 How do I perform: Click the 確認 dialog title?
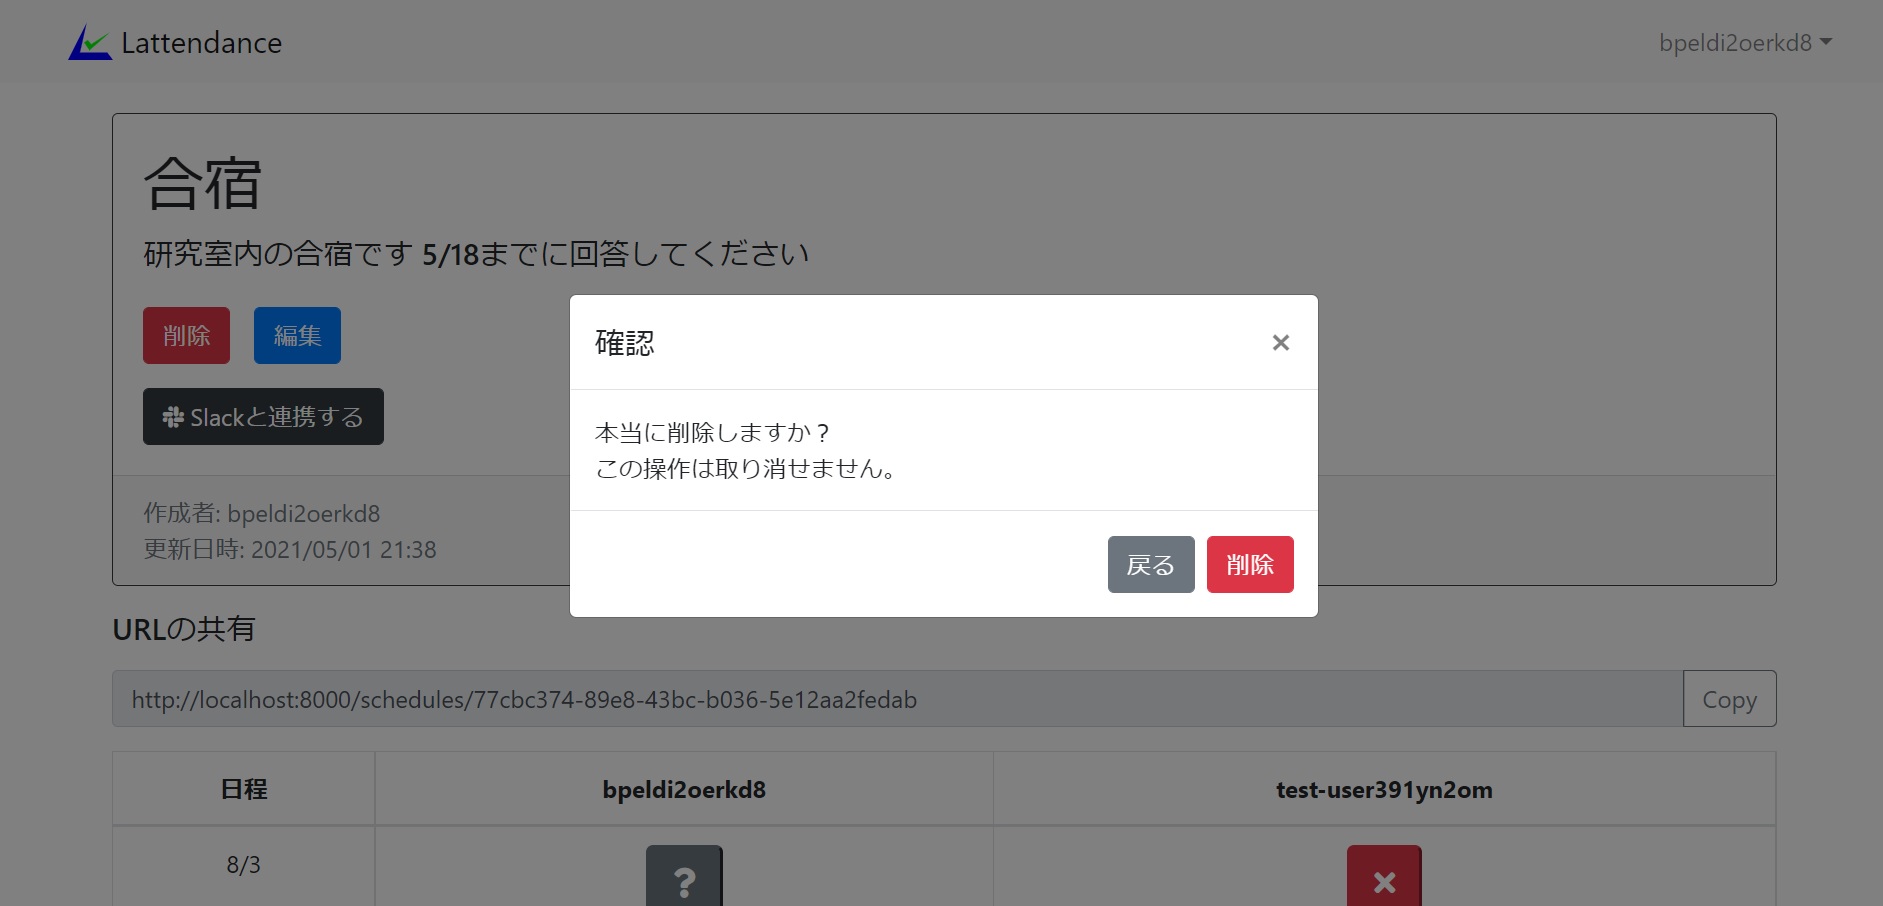tap(625, 342)
